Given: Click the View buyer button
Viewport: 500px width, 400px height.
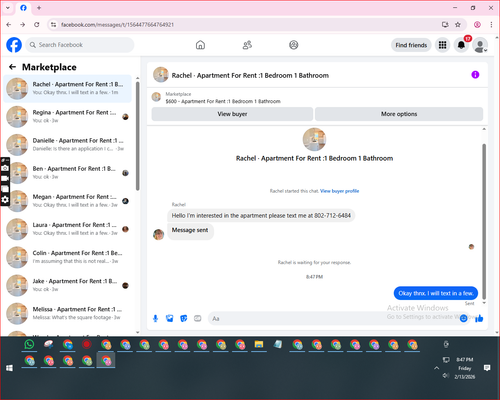Looking at the screenshot, I should click(x=232, y=114).
